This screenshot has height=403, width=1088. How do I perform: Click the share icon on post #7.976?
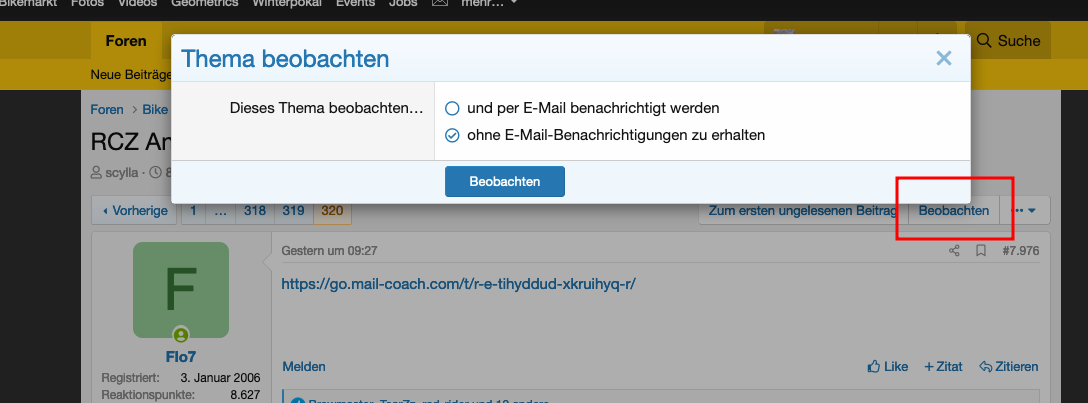coord(955,250)
